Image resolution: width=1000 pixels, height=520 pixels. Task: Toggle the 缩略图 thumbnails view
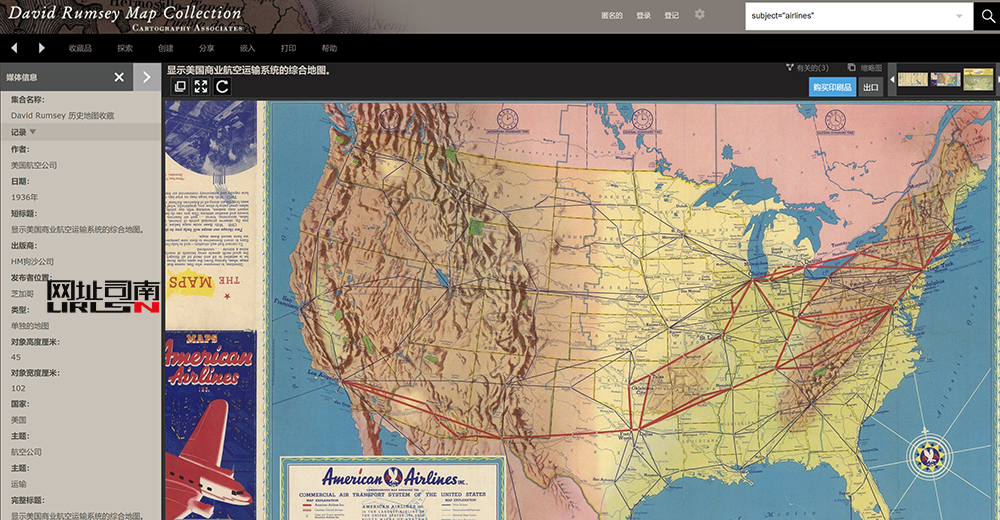(864, 67)
